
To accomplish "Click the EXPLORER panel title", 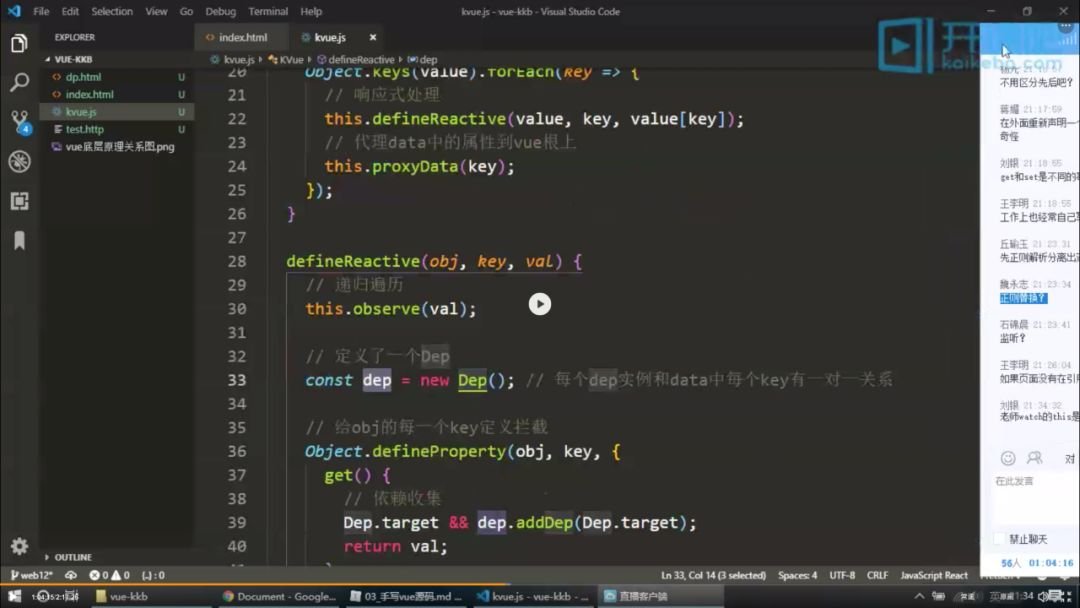I will (74, 37).
